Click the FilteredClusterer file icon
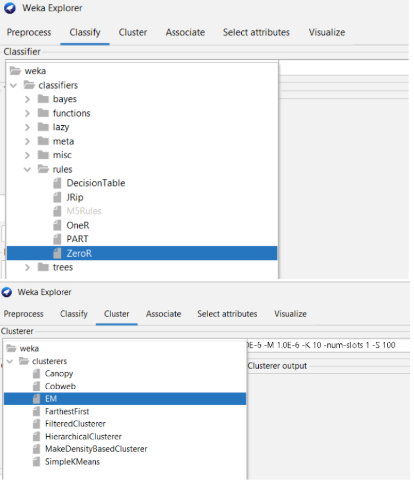 (36, 424)
